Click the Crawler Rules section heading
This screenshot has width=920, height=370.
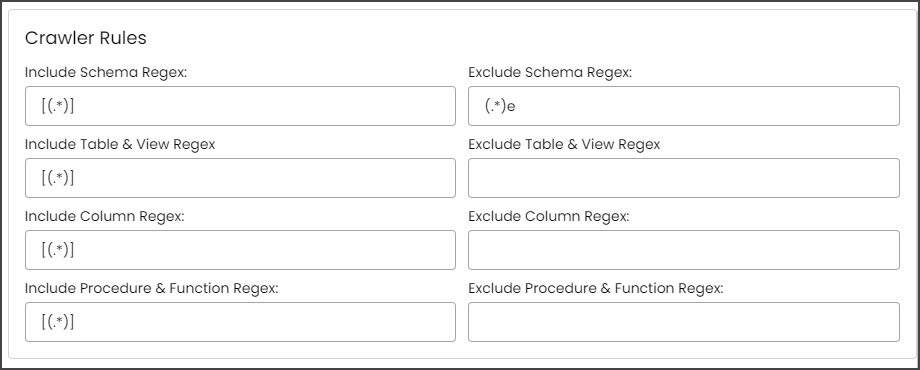(x=86, y=38)
